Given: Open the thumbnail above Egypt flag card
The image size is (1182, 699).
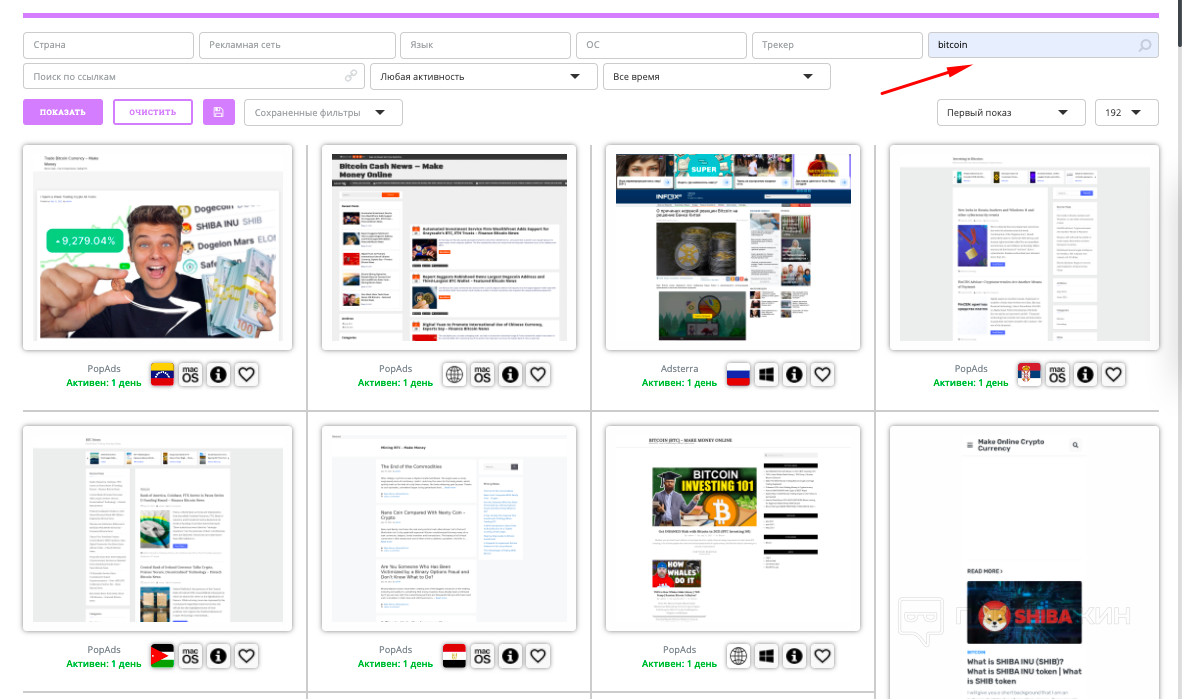Looking at the screenshot, I should point(449,529).
